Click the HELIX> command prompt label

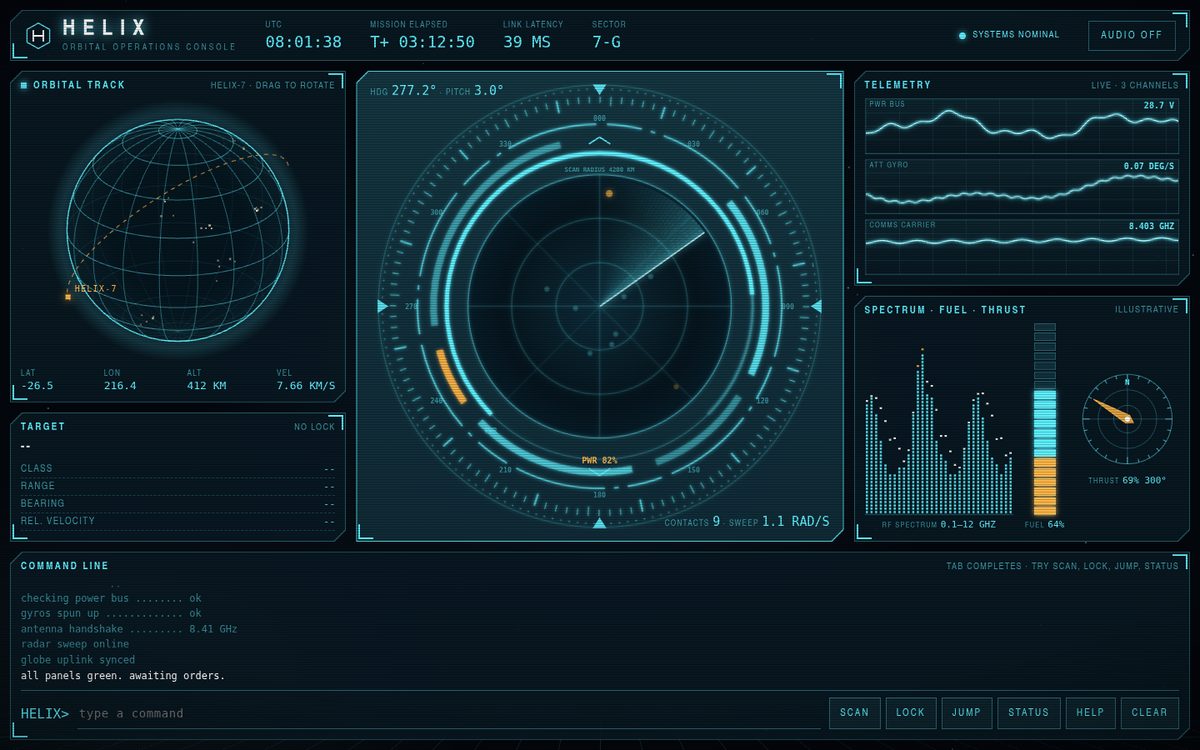click(45, 713)
